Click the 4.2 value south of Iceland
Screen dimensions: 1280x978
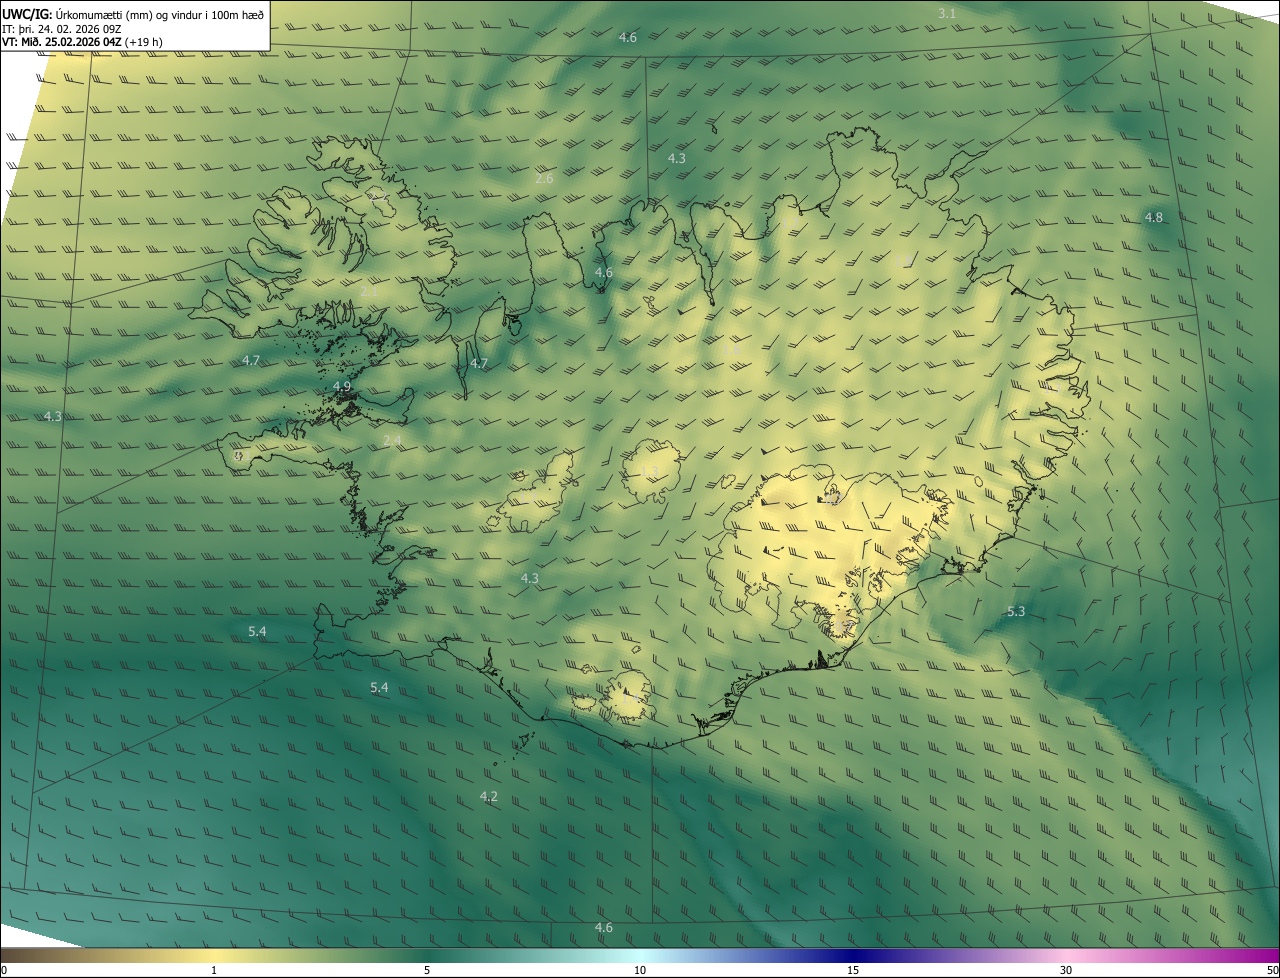click(x=489, y=796)
